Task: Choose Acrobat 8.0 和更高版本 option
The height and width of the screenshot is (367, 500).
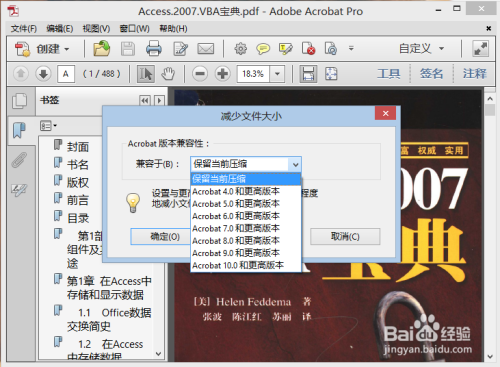Action: 246,241
